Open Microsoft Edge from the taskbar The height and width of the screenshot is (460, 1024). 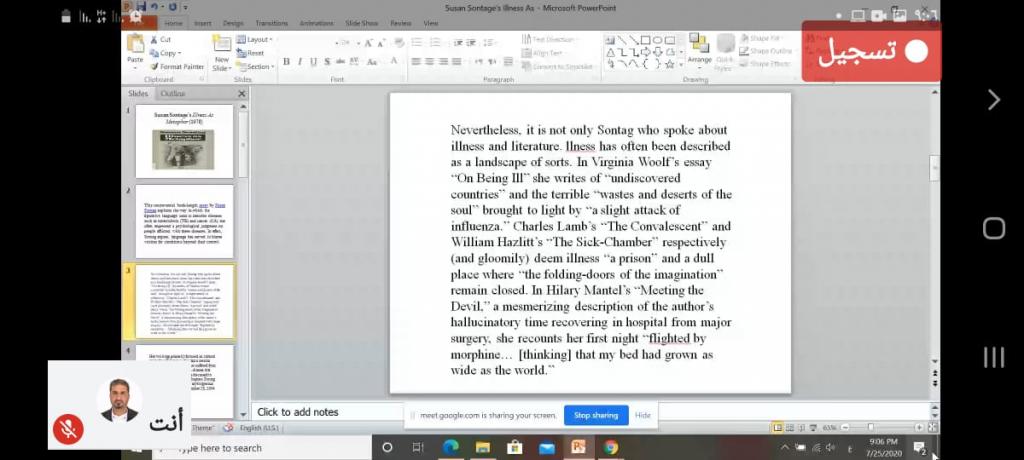point(450,447)
